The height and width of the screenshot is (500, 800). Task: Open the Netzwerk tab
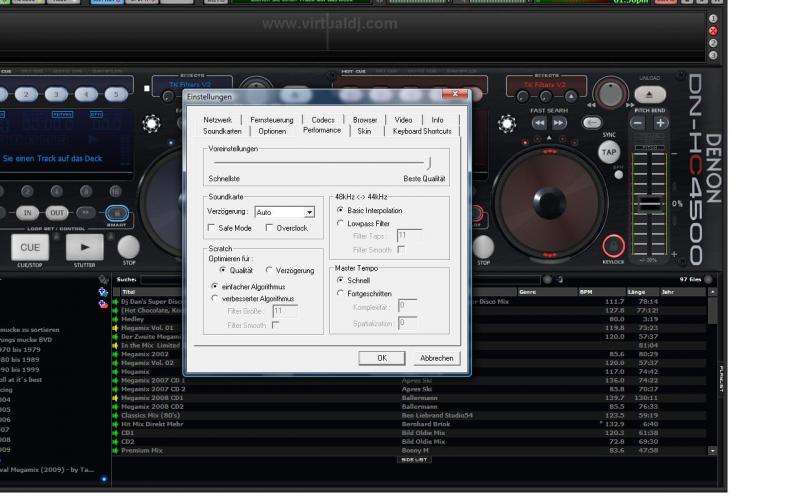[217, 120]
